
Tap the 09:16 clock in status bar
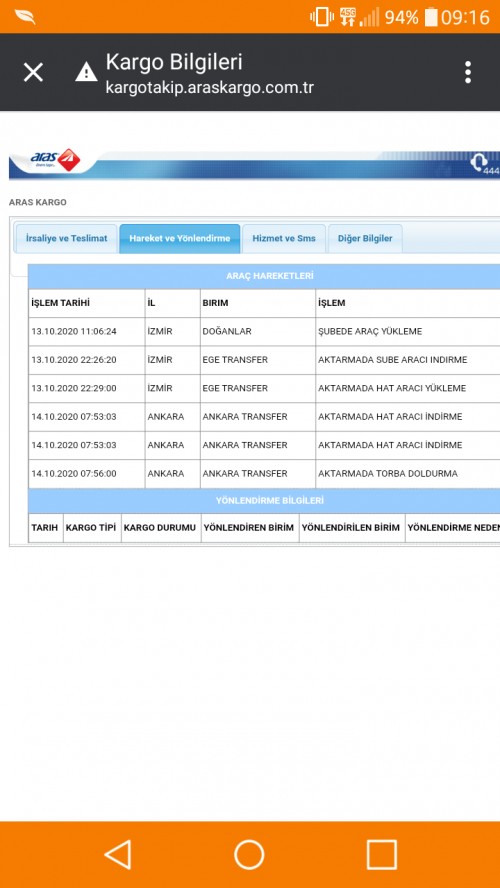point(465,17)
